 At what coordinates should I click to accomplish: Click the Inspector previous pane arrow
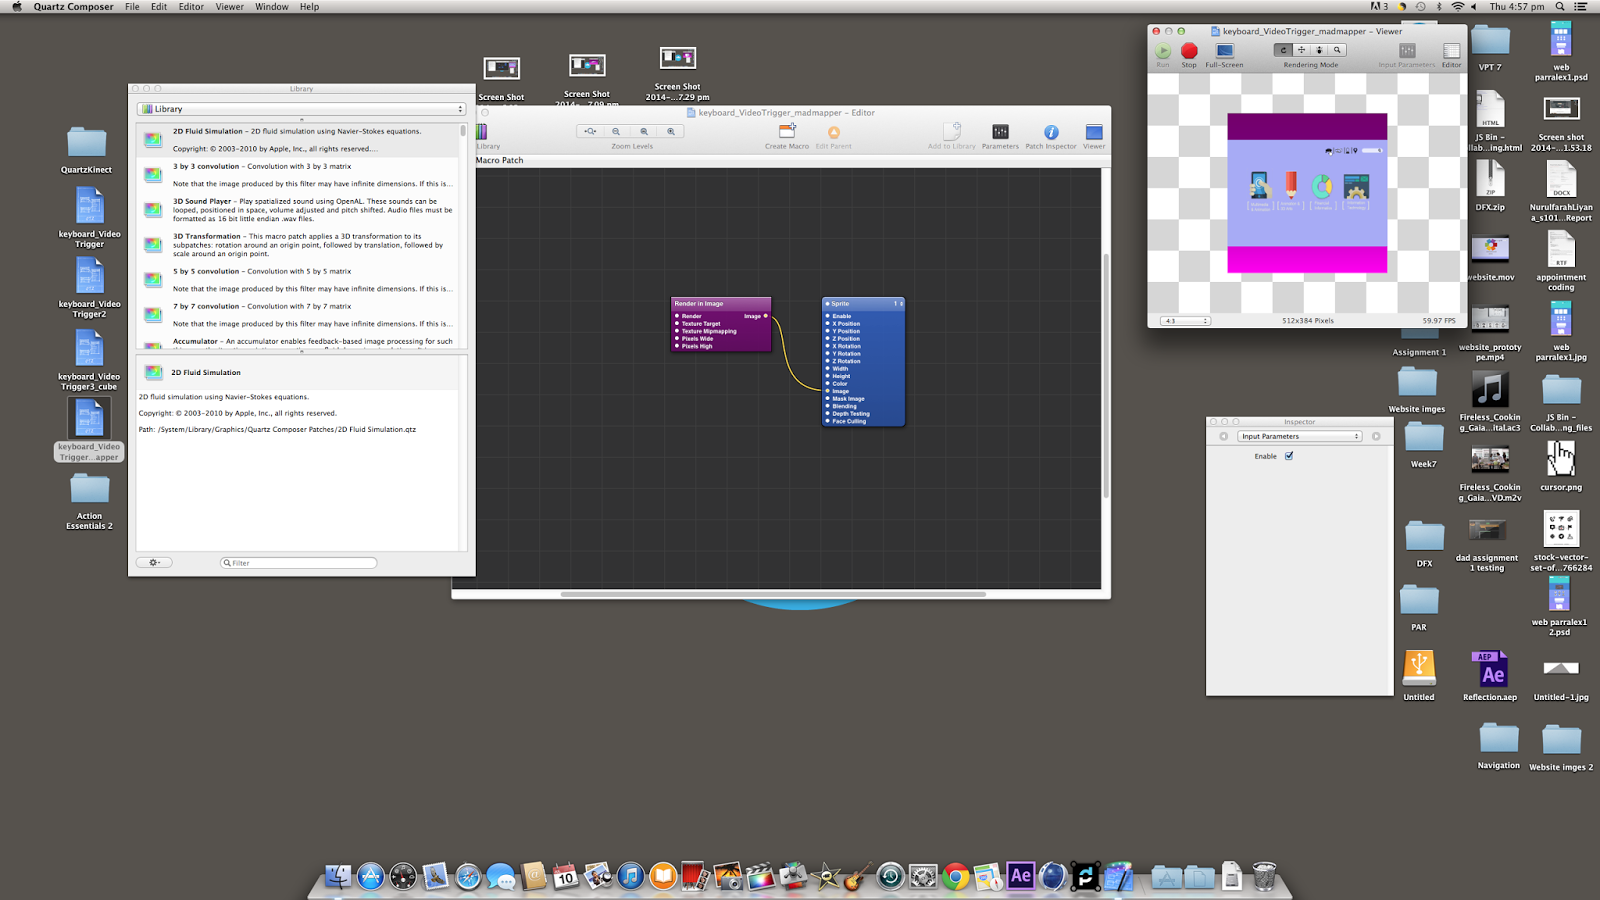[1223, 436]
